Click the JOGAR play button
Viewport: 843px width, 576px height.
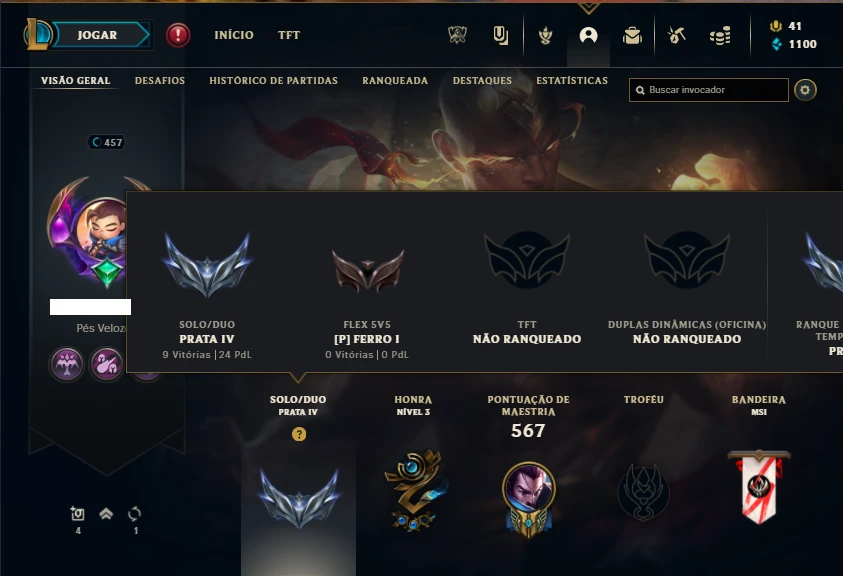click(x=97, y=35)
